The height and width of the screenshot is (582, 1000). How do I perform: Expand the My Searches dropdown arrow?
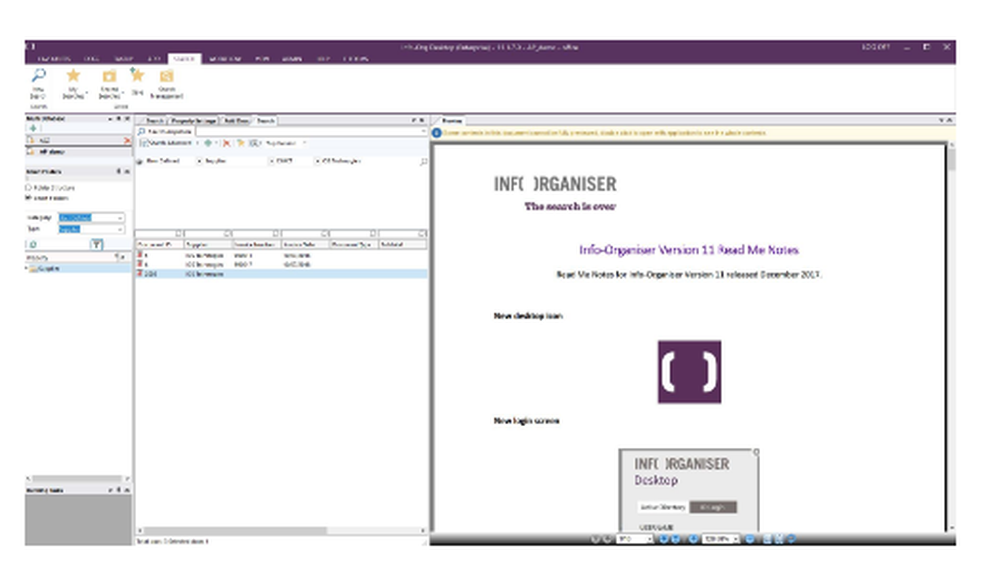click(87, 93)
